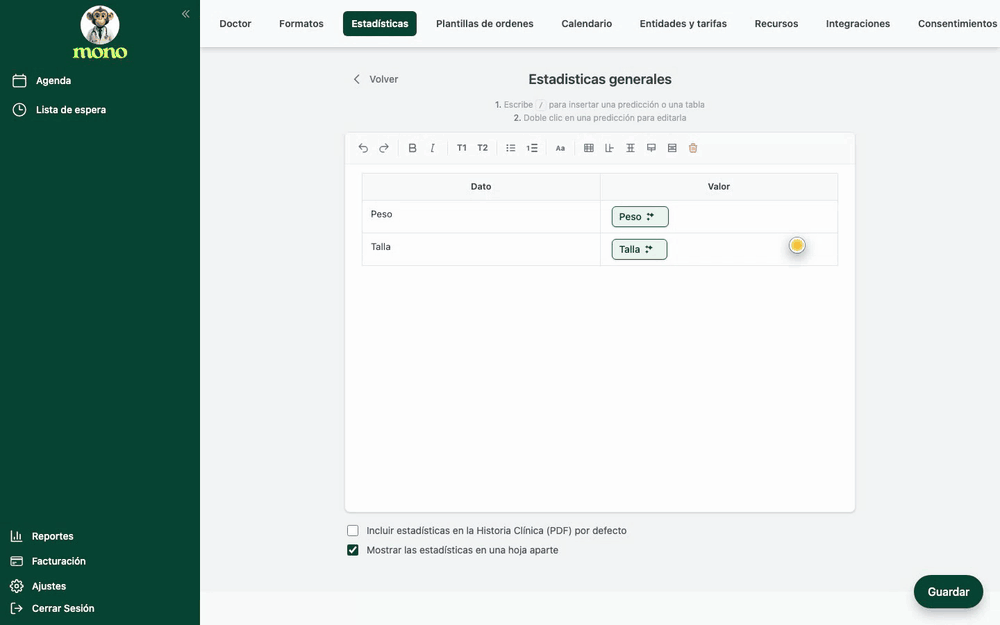Click the Aa text case button
Screen dimensions: 1000x625
click(560, 148)
